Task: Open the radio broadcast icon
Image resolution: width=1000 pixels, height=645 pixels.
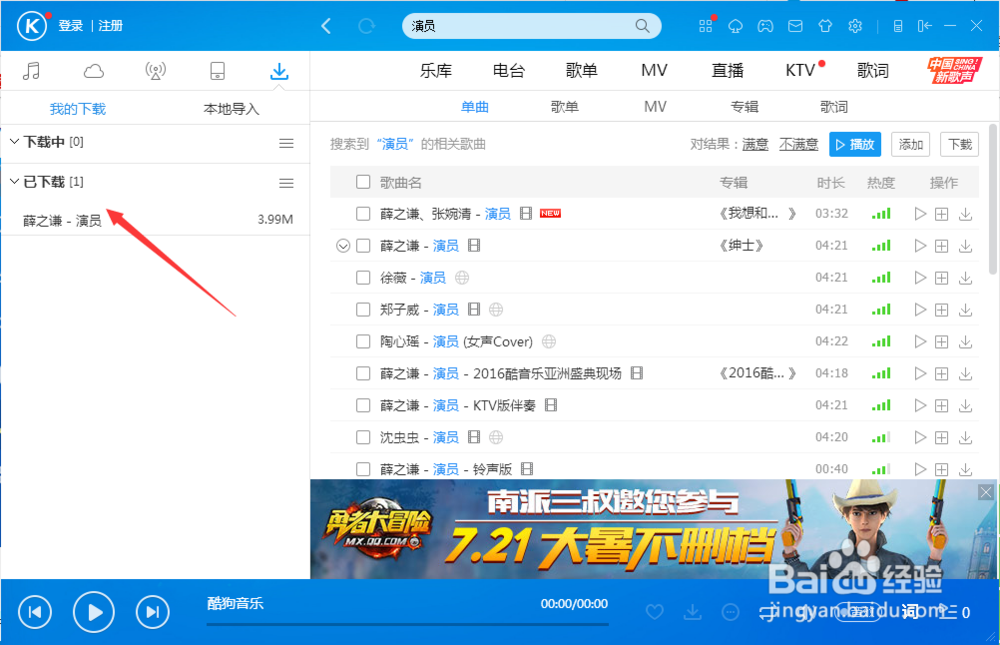Action: [155, 70]
